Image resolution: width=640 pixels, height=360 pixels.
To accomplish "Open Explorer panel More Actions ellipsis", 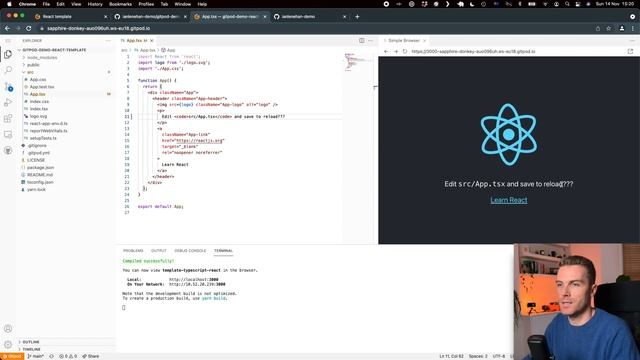I will click(108, 40).
